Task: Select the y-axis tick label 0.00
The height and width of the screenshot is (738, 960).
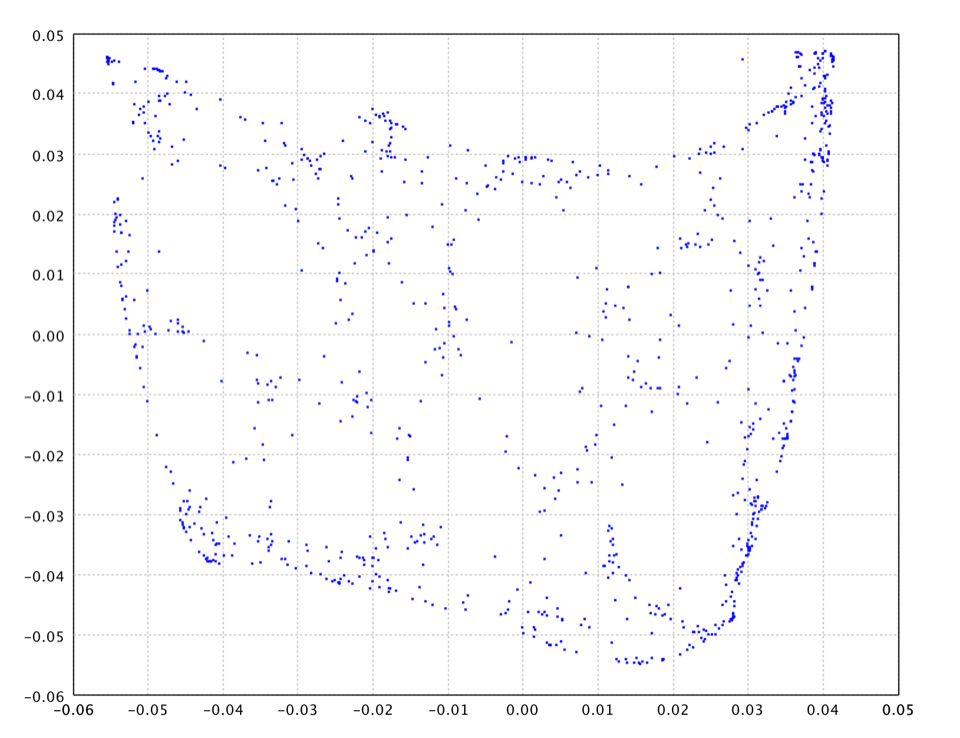Action: point(48,336)
